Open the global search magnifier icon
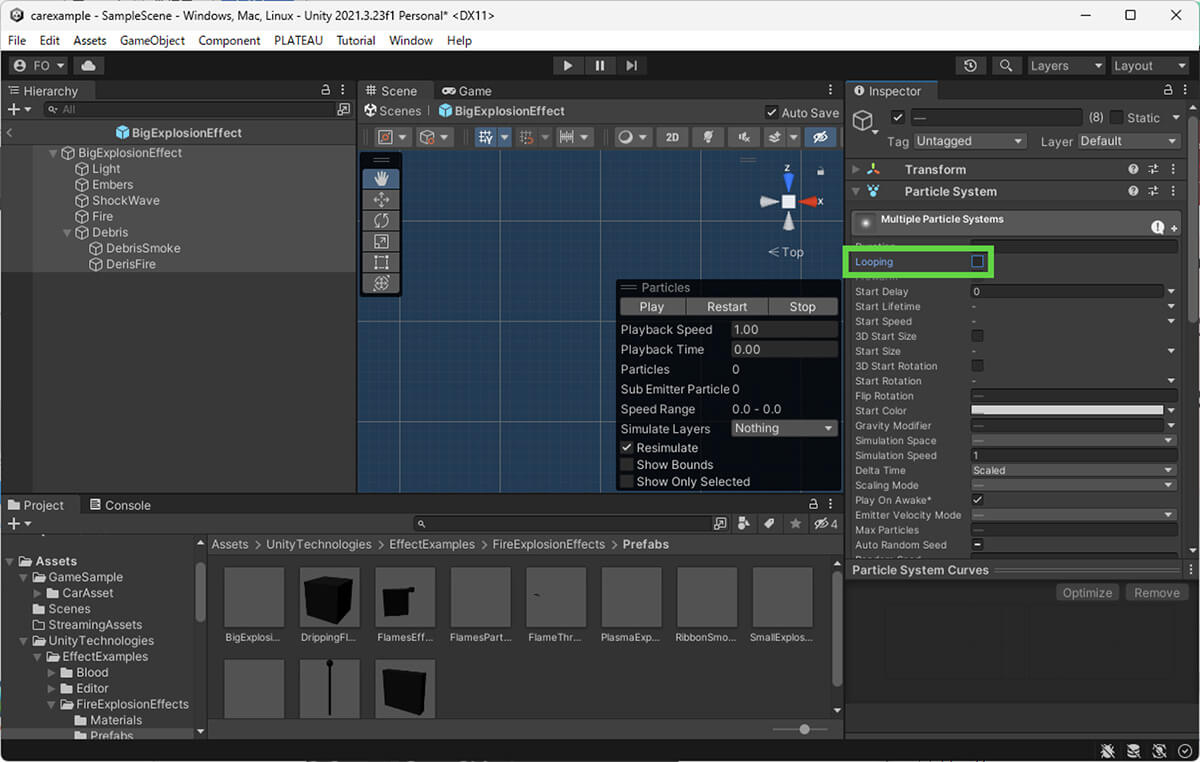 (x=1005, y=66)
